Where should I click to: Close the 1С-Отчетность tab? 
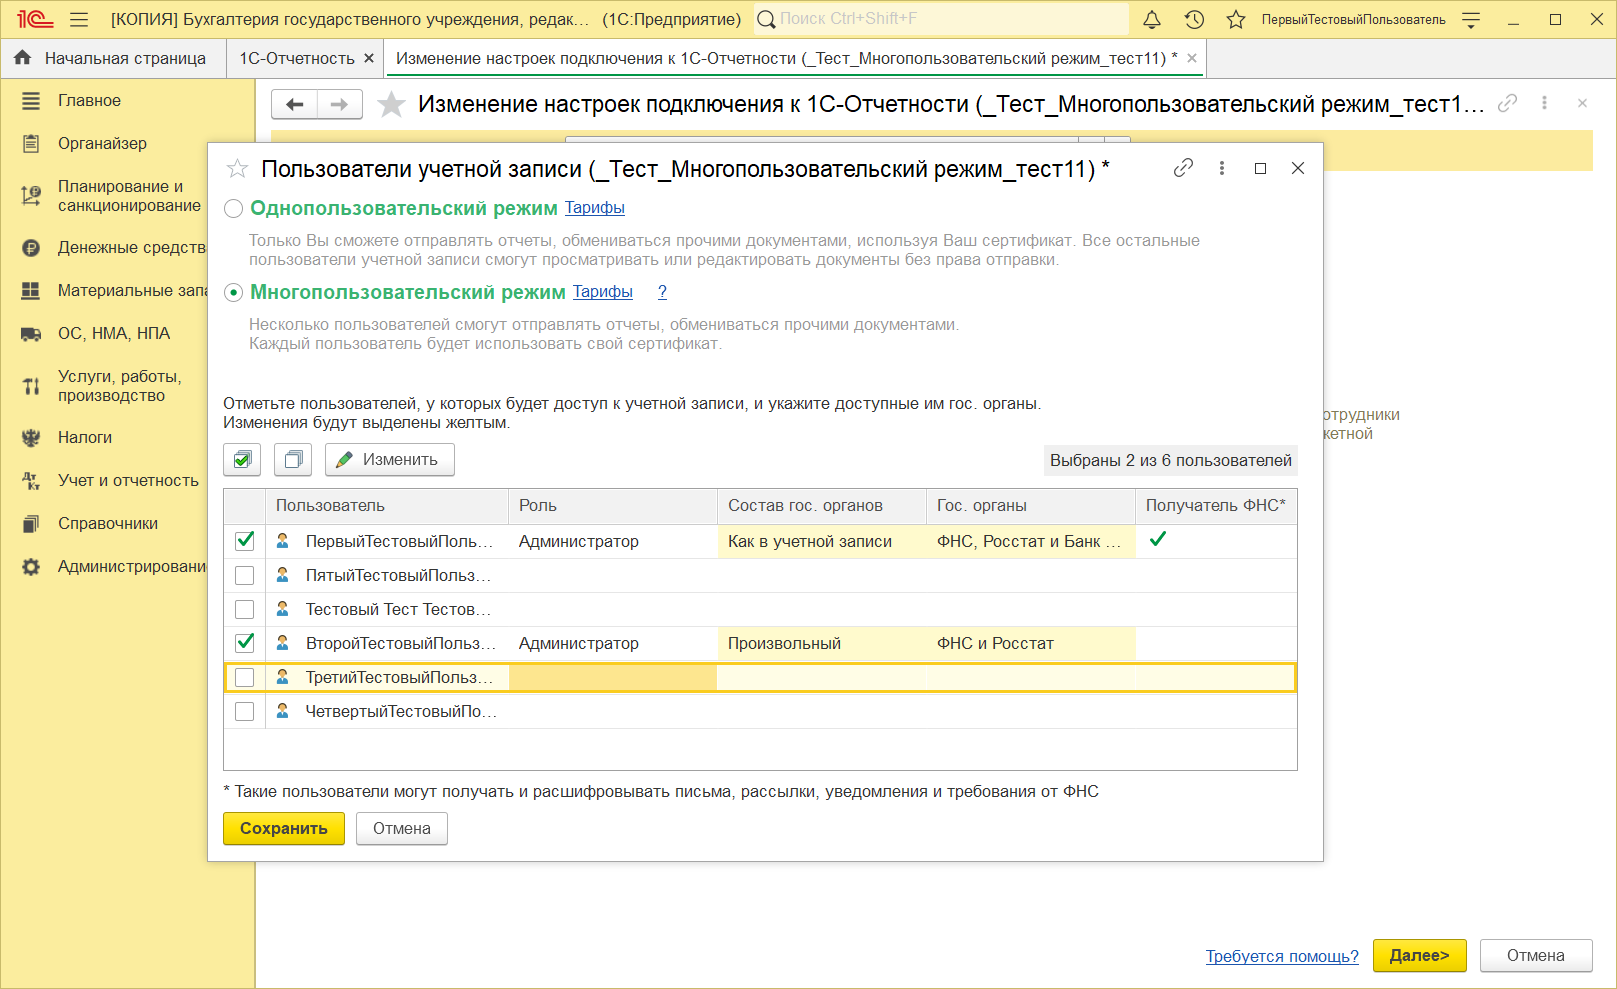(369, 58)
